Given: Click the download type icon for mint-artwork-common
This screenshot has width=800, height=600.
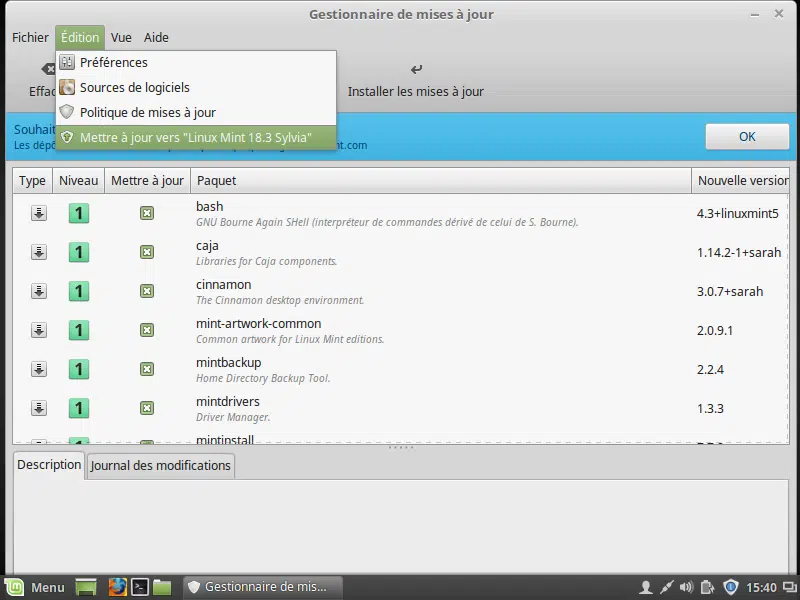Looking at the screenshot, I should click(39, 330).
